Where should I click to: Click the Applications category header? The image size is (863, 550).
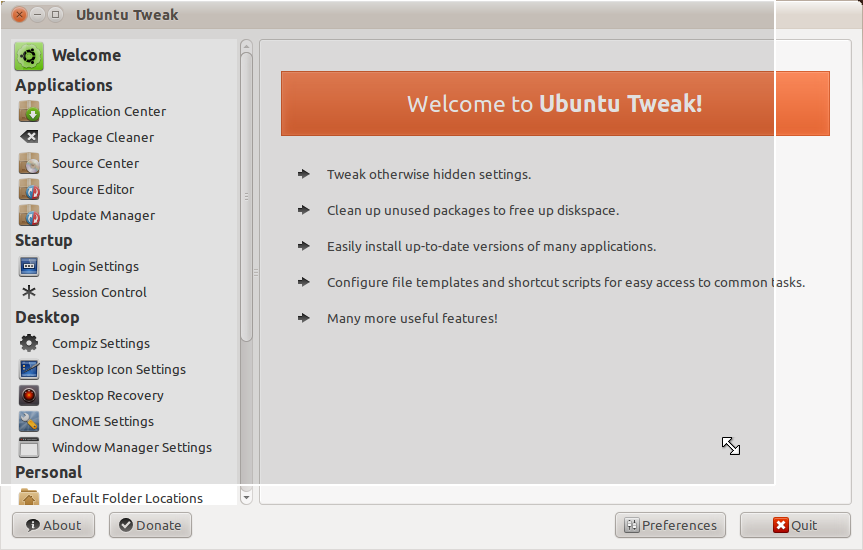tap(64, 85)
